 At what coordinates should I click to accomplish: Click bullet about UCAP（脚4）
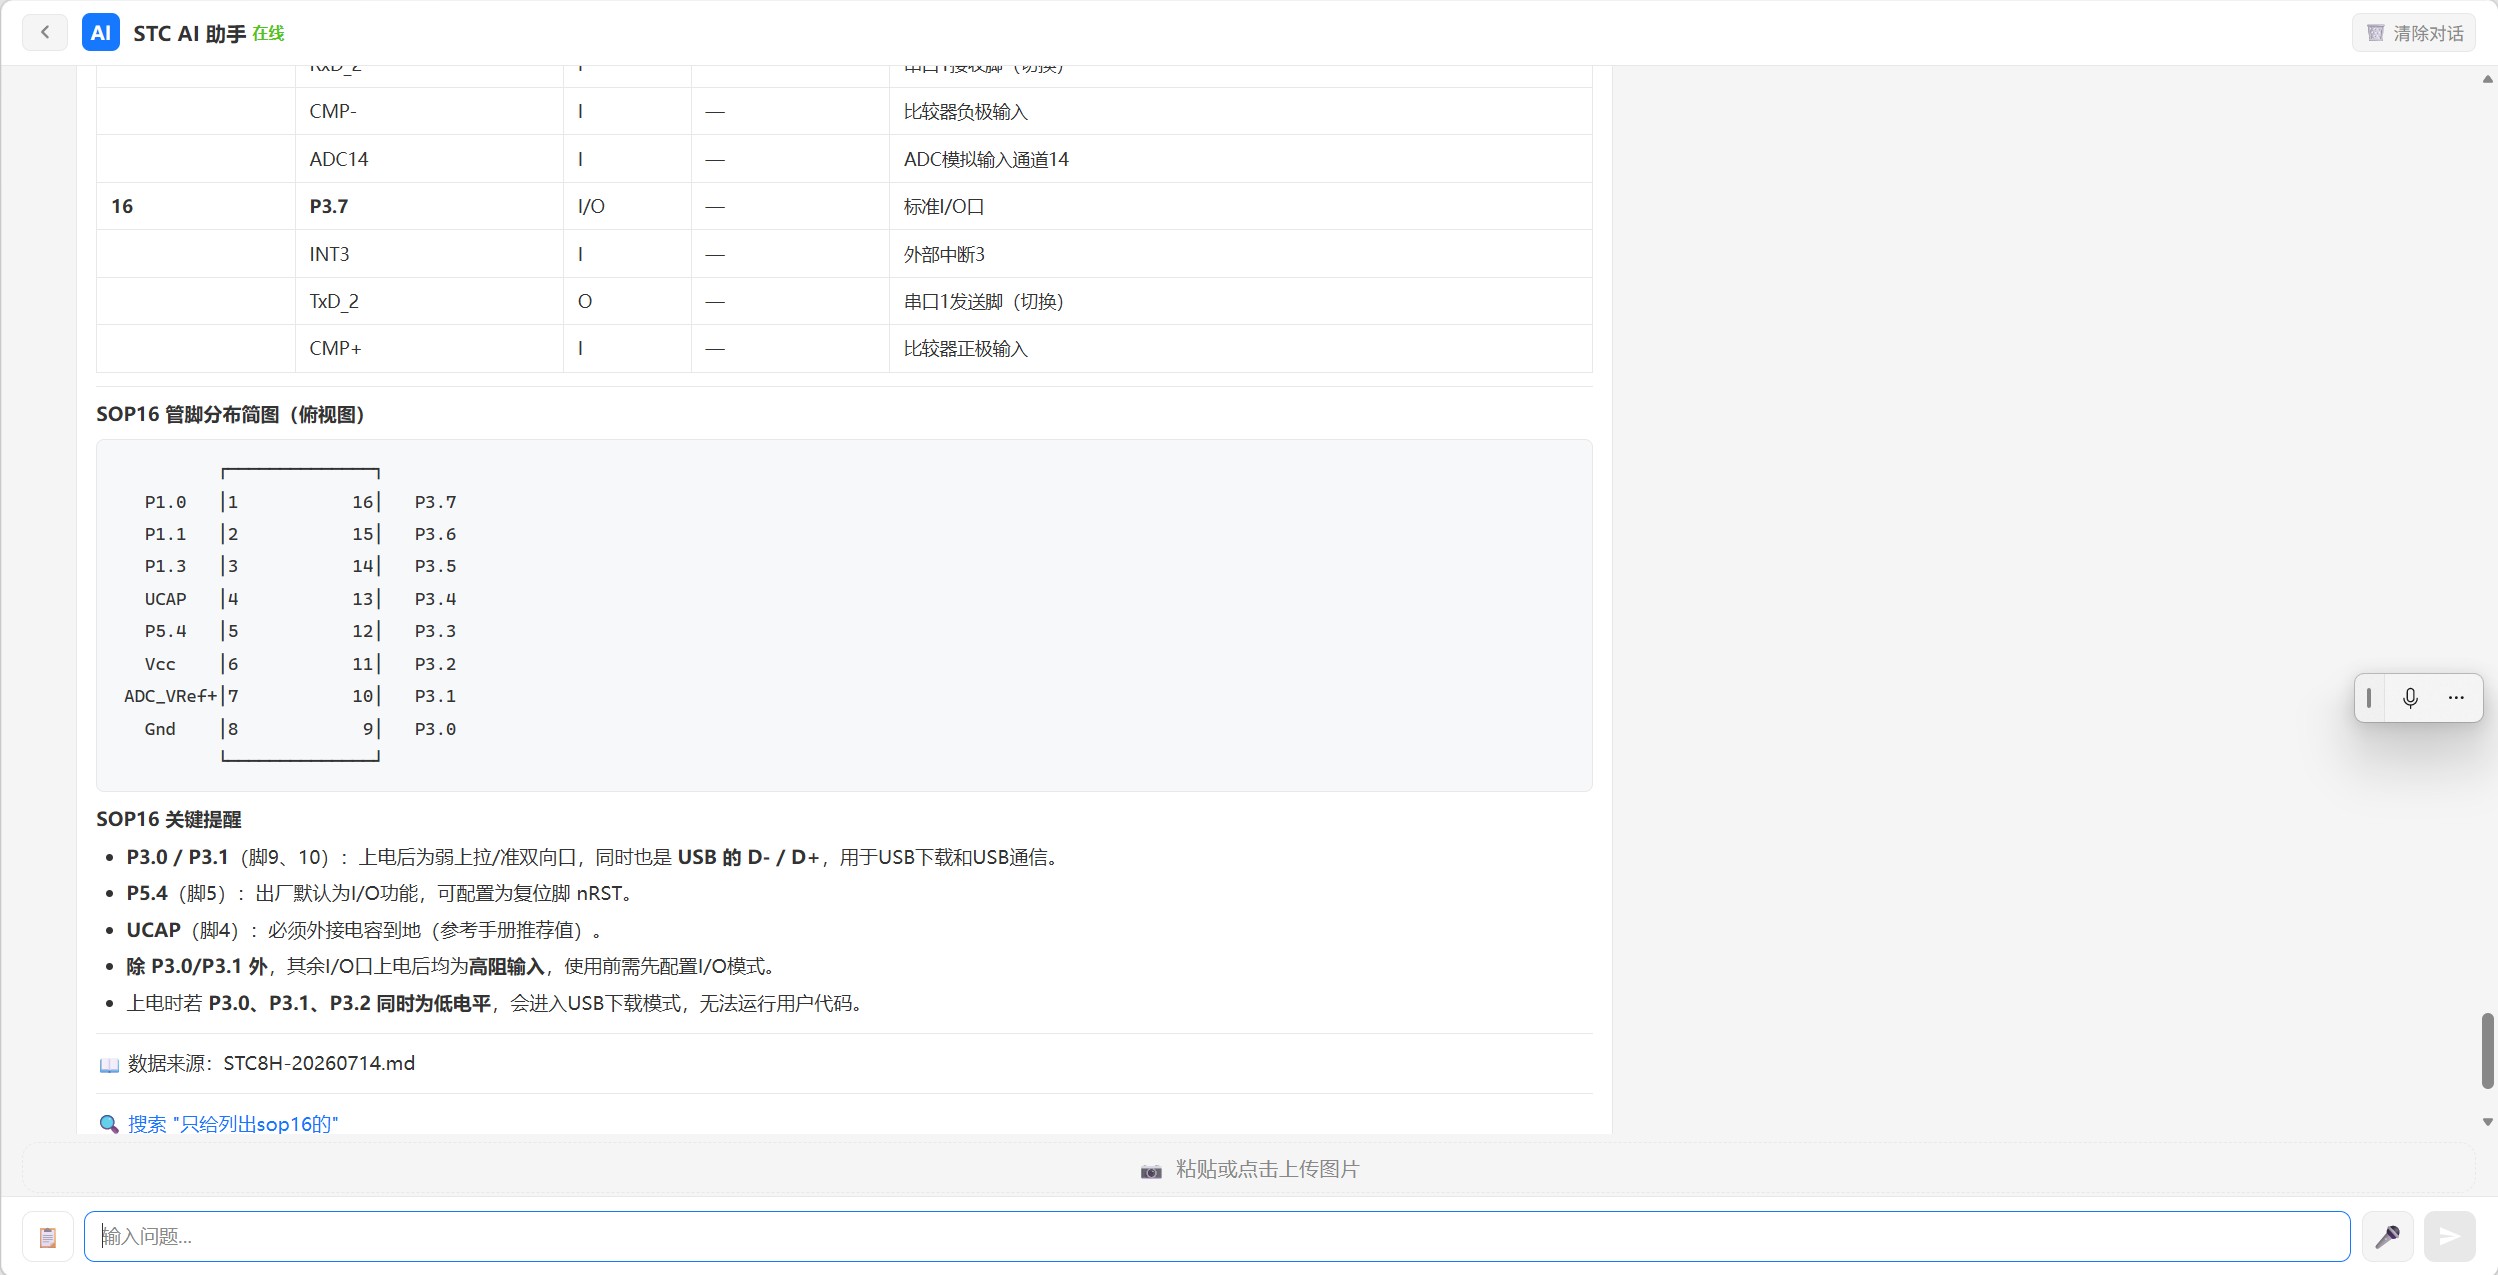coord(364,930)
